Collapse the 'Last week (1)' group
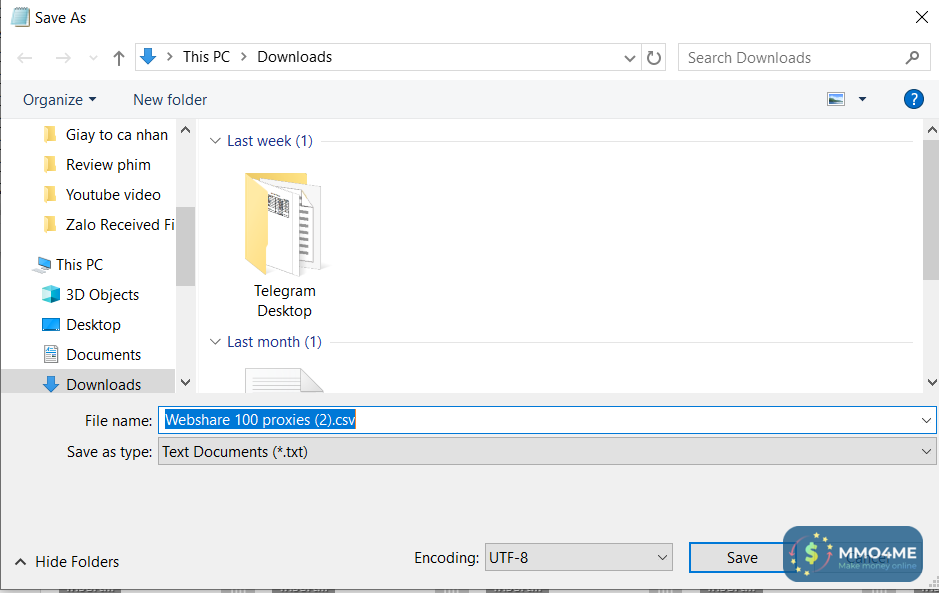The image size is (939, 593). pos(215,141)
